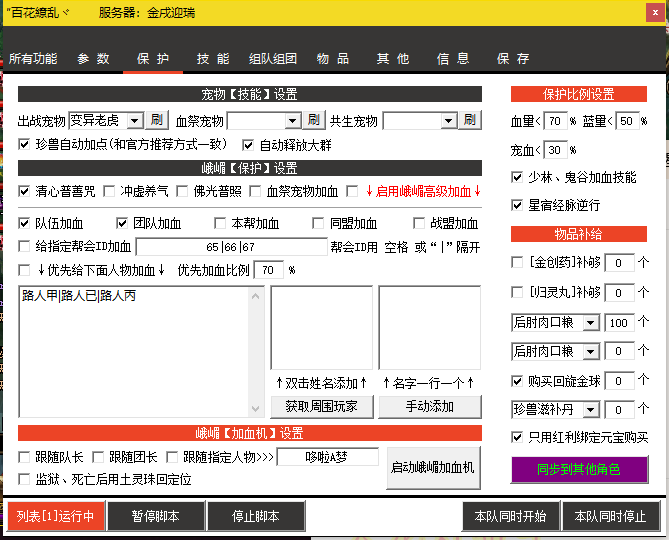Switch to 其他 tab

tap(393, 58)
